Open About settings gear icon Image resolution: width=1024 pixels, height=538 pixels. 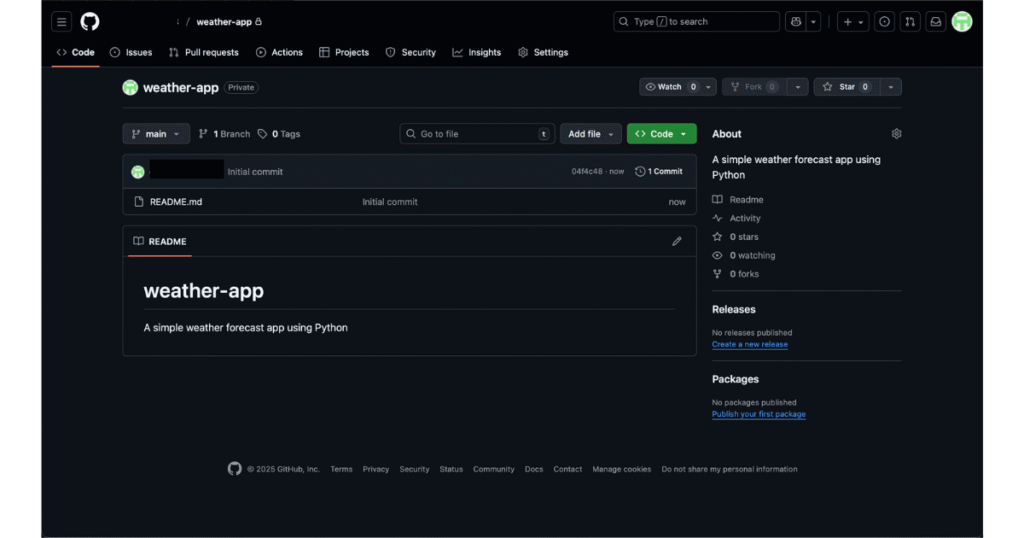896,134
